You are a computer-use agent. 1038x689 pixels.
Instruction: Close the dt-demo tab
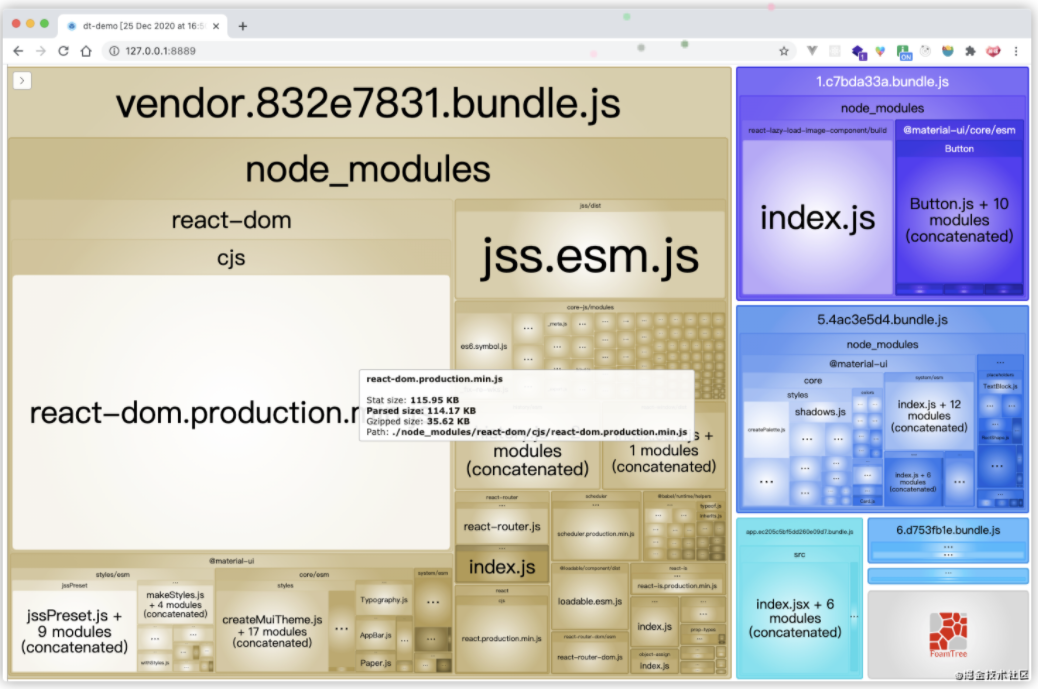(x=216, y=26)
